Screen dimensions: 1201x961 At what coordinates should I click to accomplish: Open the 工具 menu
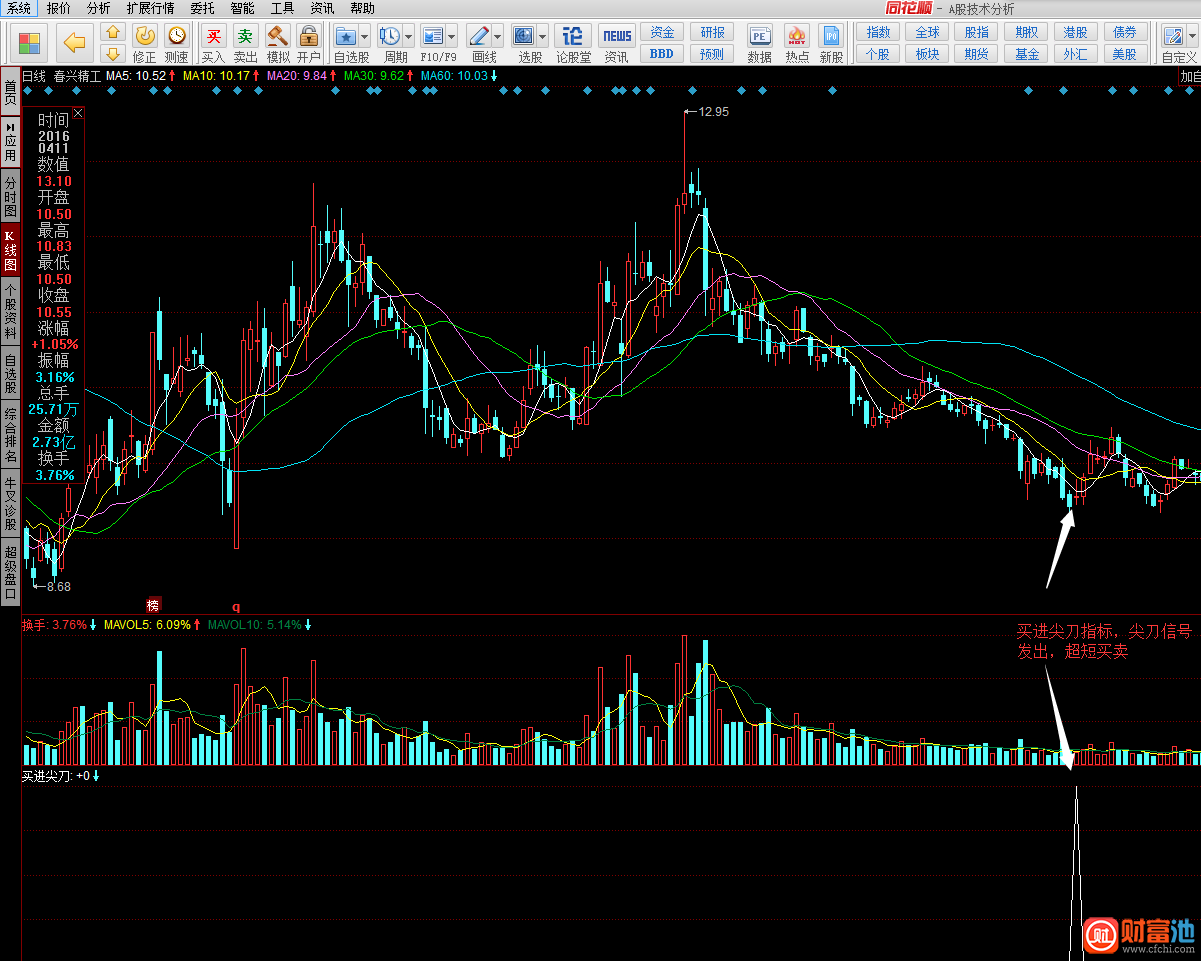pyautogui.click(x=282, y=8)
